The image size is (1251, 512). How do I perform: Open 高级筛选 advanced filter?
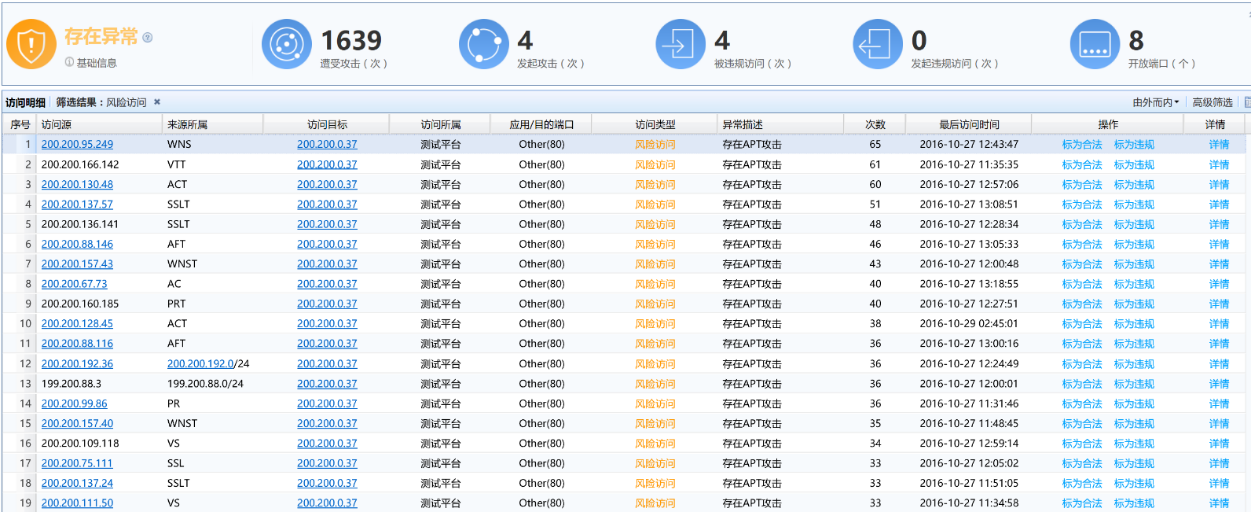[1211, 102]
